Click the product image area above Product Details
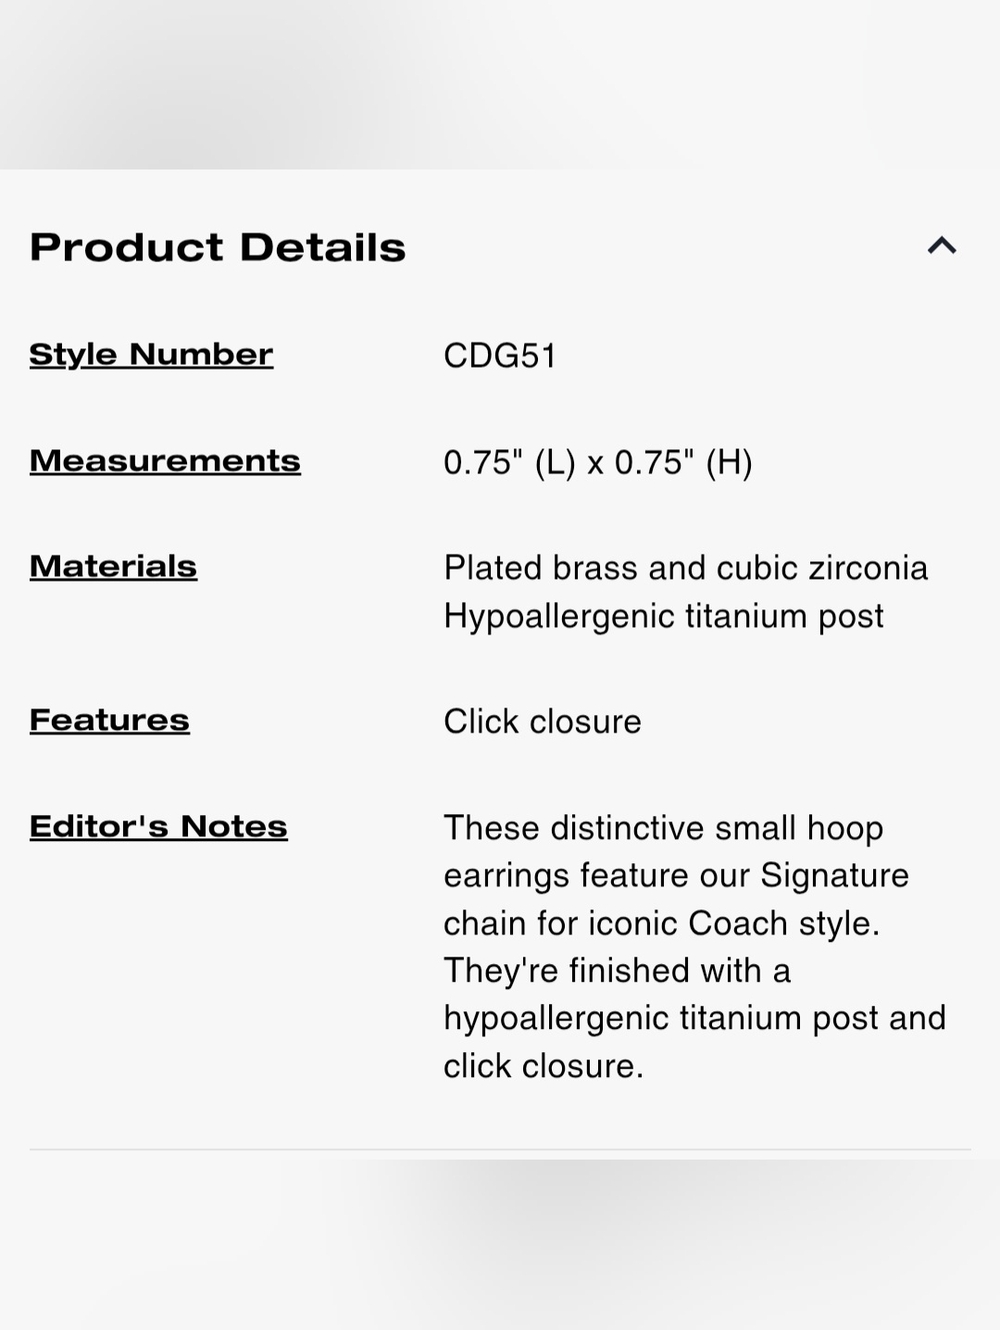The width and height of the screenshot is (1000, 1330). tap(500, 84)
